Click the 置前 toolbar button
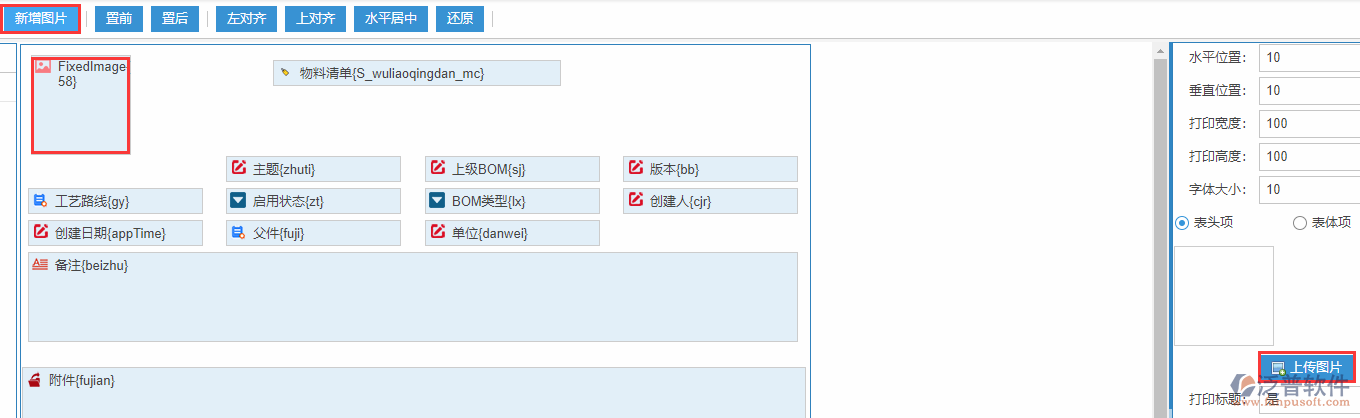 coord(119,18)
